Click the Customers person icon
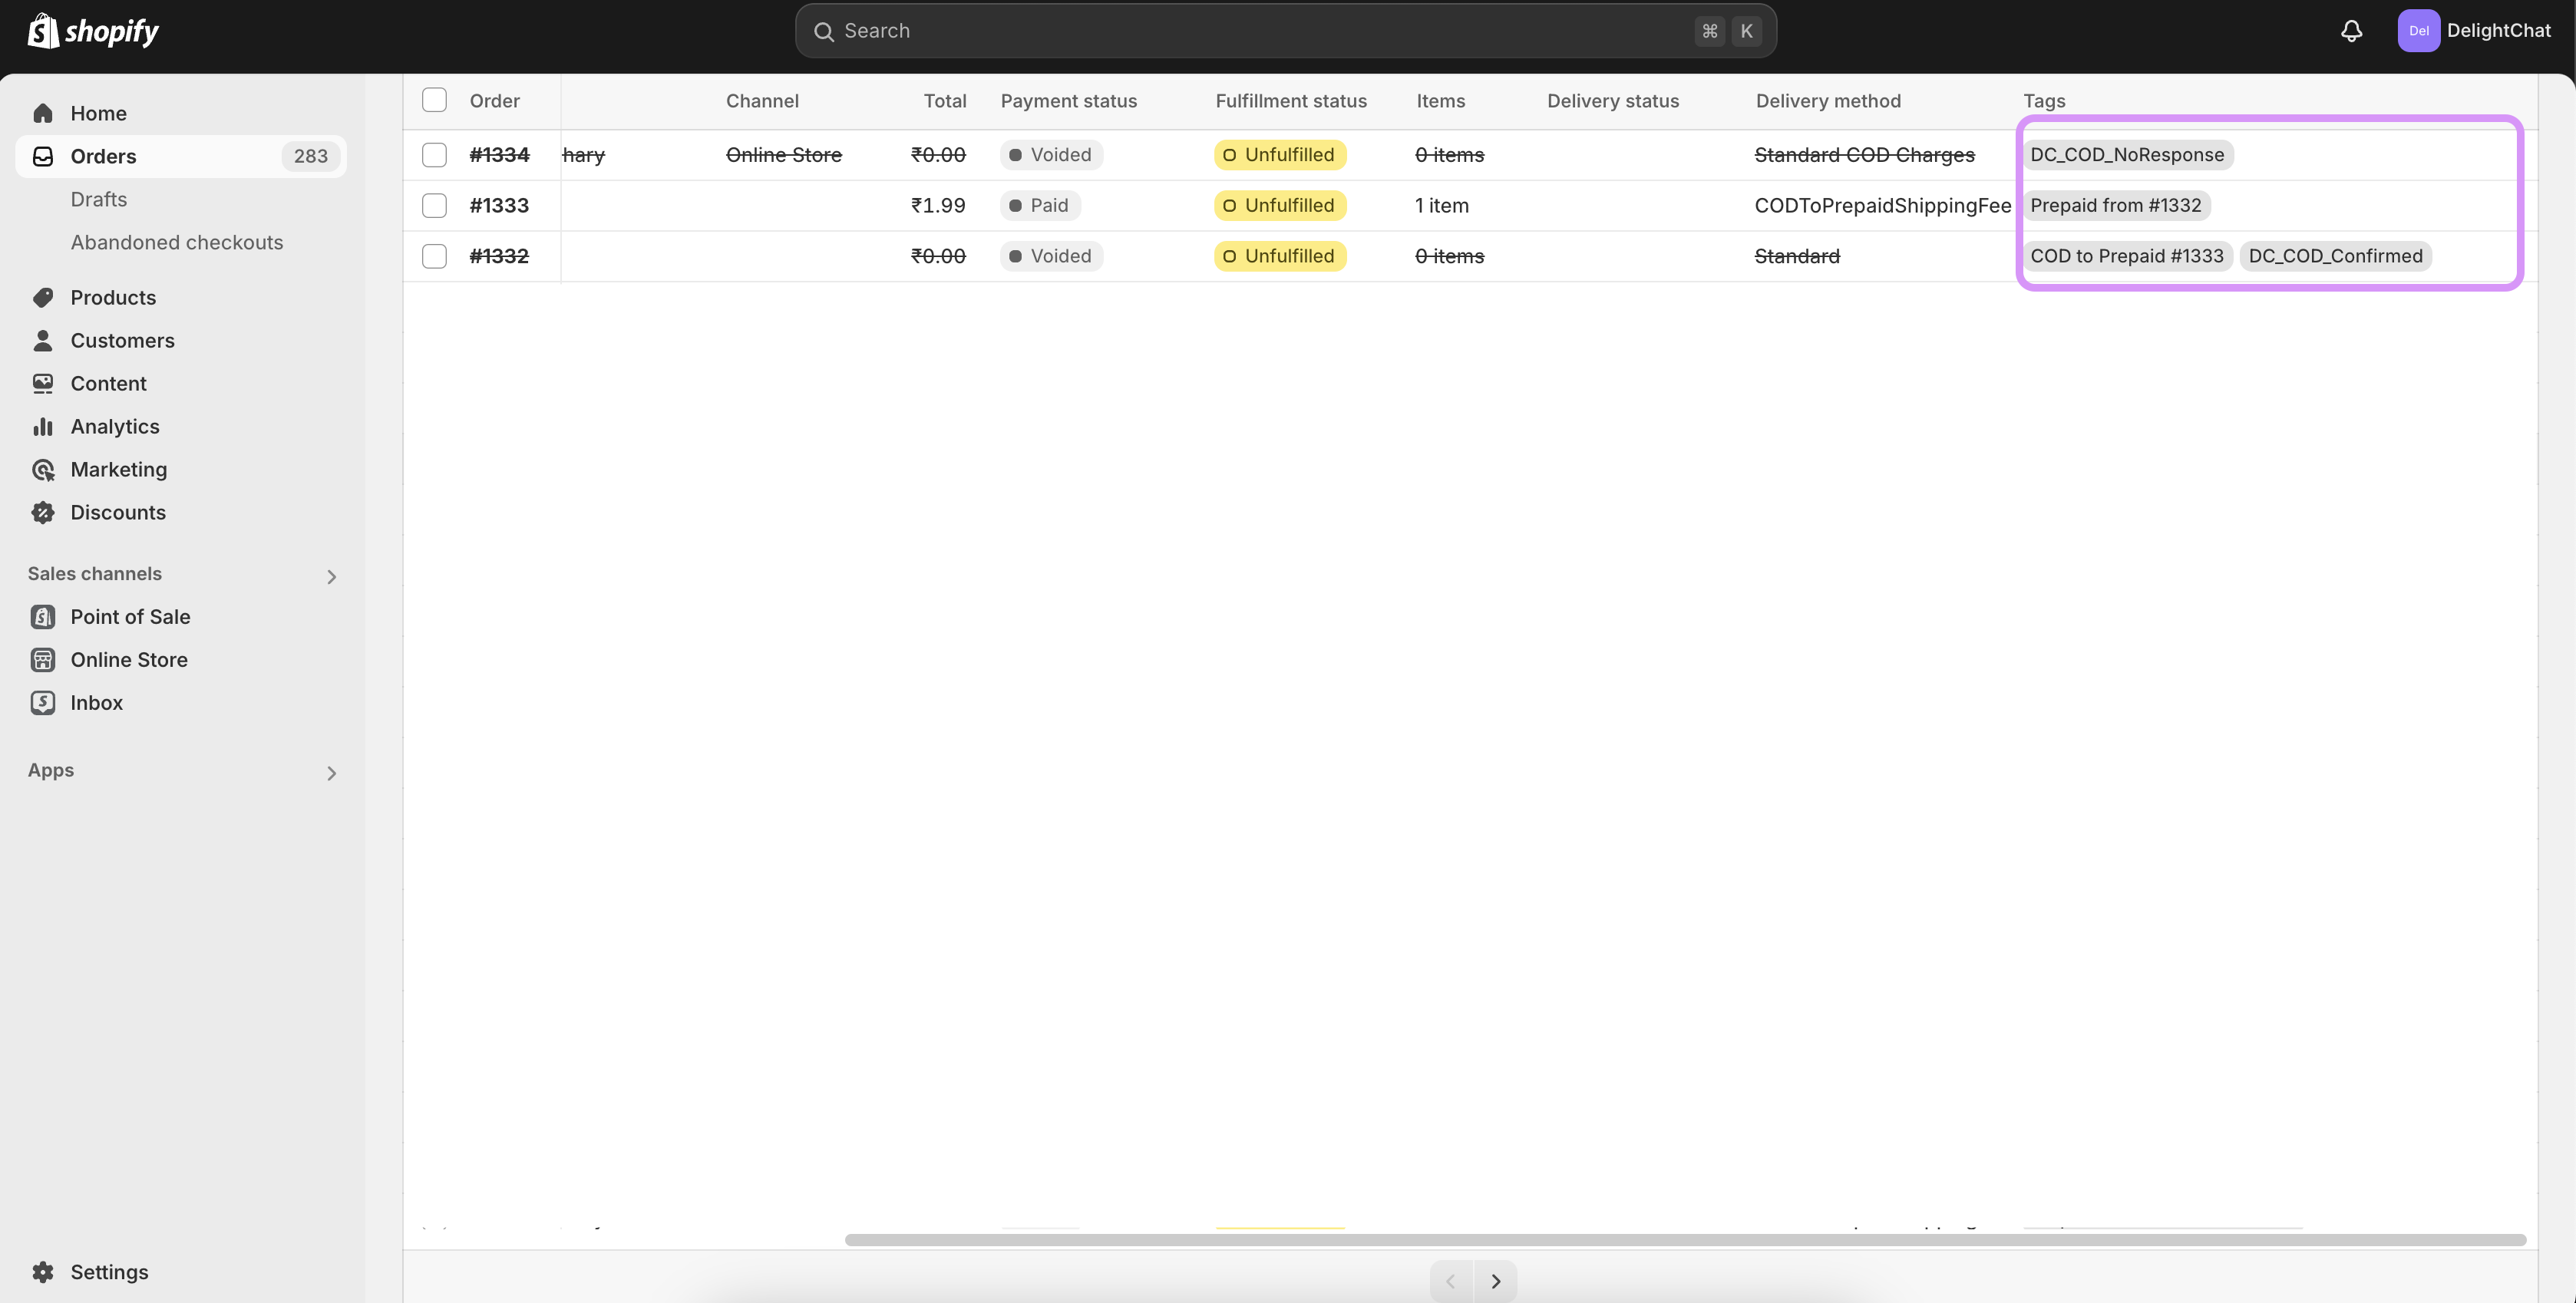Screen dimensions: 2576x1303 (x=43, y=340)
